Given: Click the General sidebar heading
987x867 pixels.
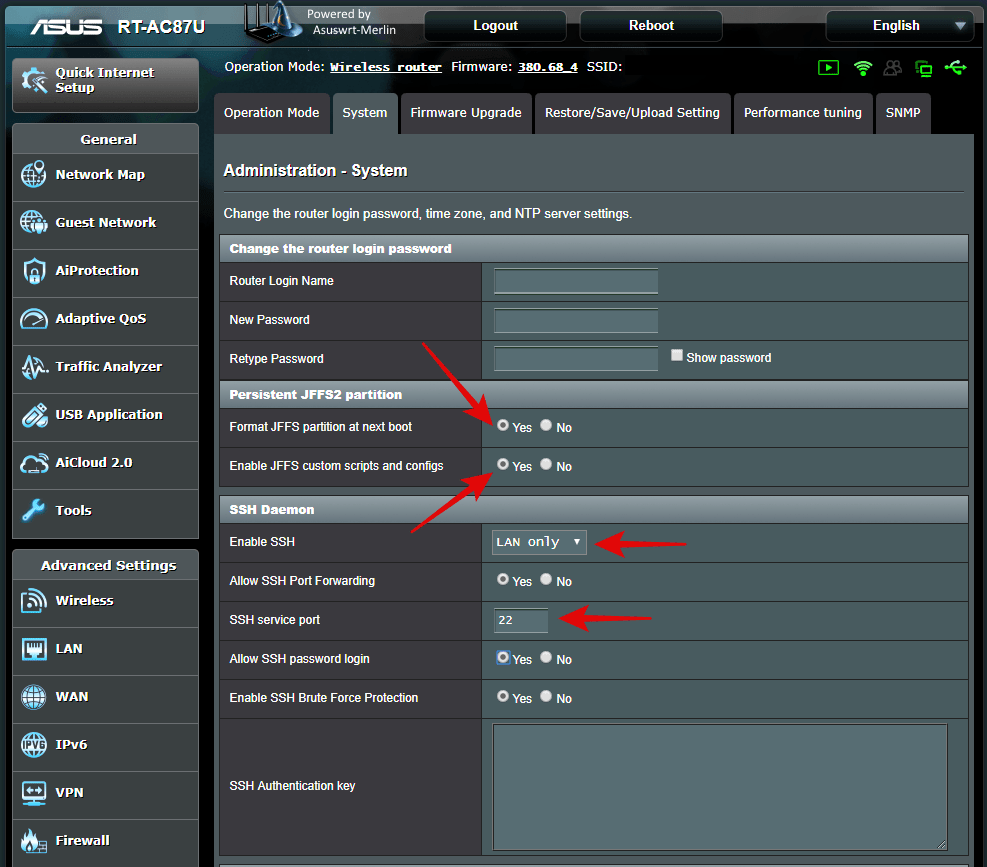Looking at the screenshot, I should click(x=108, y=139).
